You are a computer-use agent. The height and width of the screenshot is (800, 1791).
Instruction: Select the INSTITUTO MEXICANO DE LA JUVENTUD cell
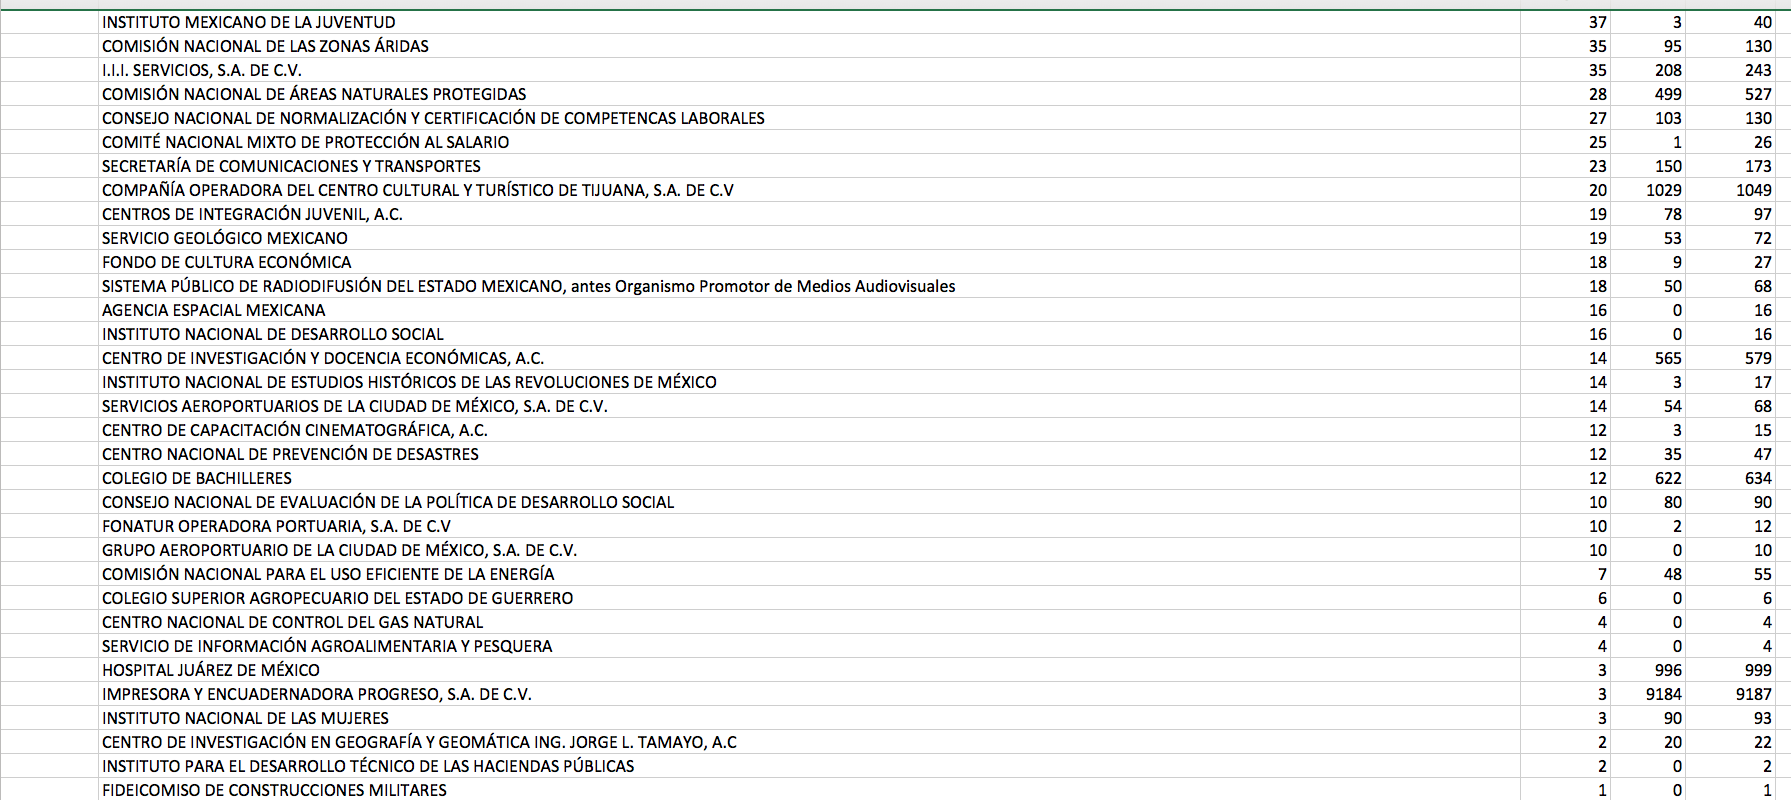coord(249,22)
